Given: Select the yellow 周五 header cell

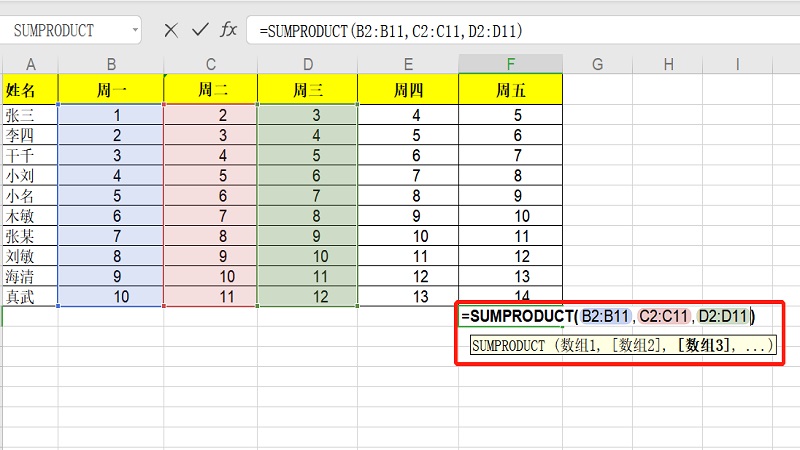Looking at the screenshot, I should pyautogui.click(x=510, y=90).
